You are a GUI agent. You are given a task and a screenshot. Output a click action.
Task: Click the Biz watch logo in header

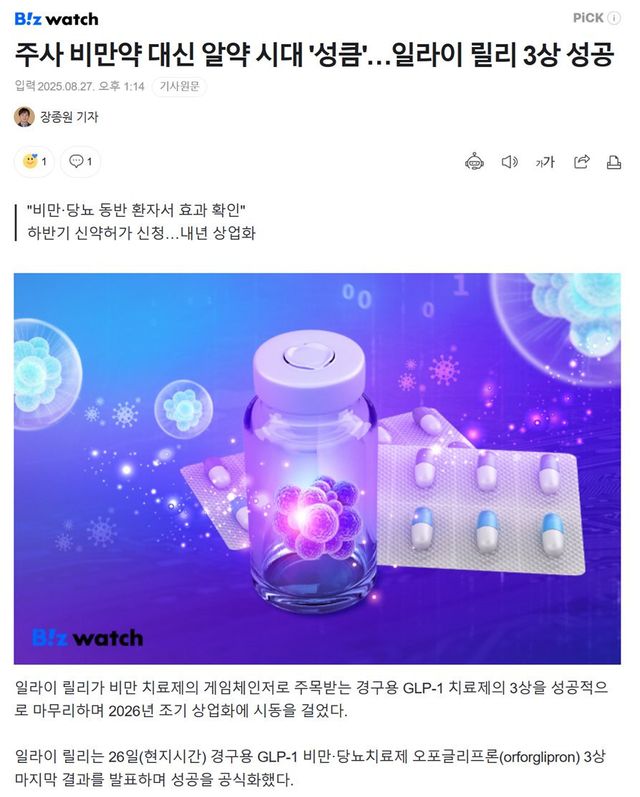click(56, 19)
